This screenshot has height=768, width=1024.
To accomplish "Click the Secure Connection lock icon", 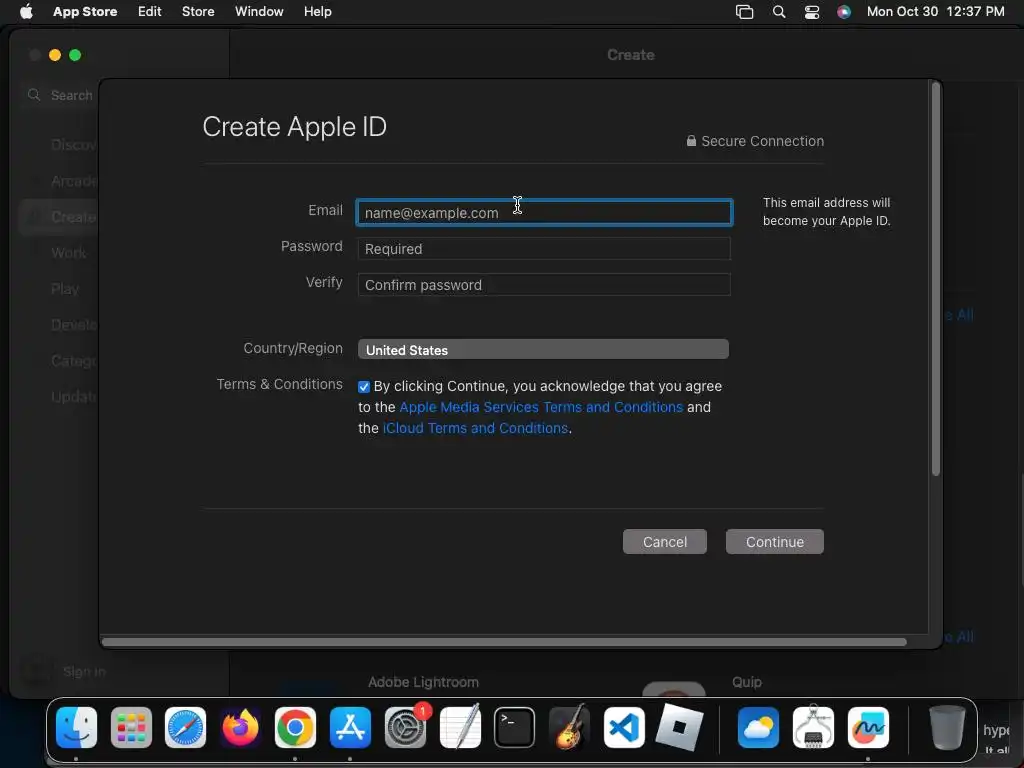I will point(691,140).
